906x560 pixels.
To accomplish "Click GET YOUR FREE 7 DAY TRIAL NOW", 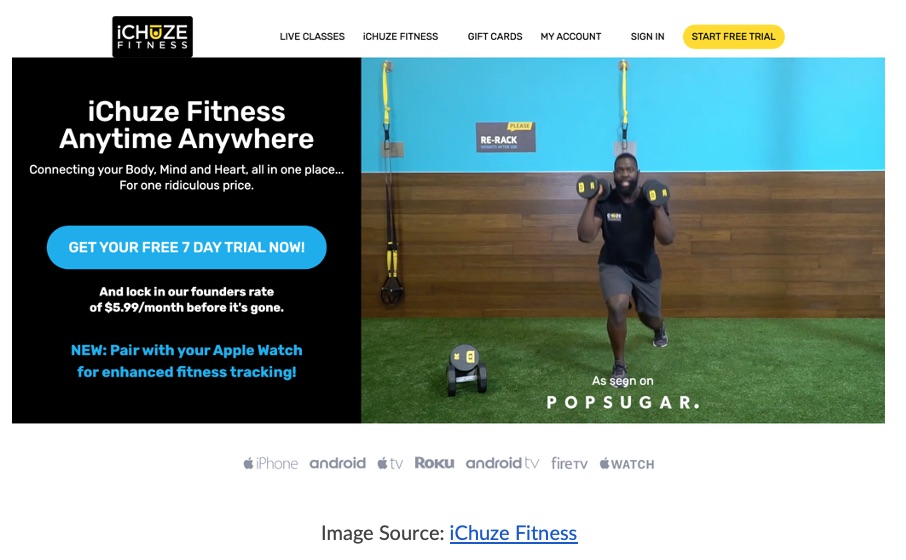I will [x=187, y=247].
